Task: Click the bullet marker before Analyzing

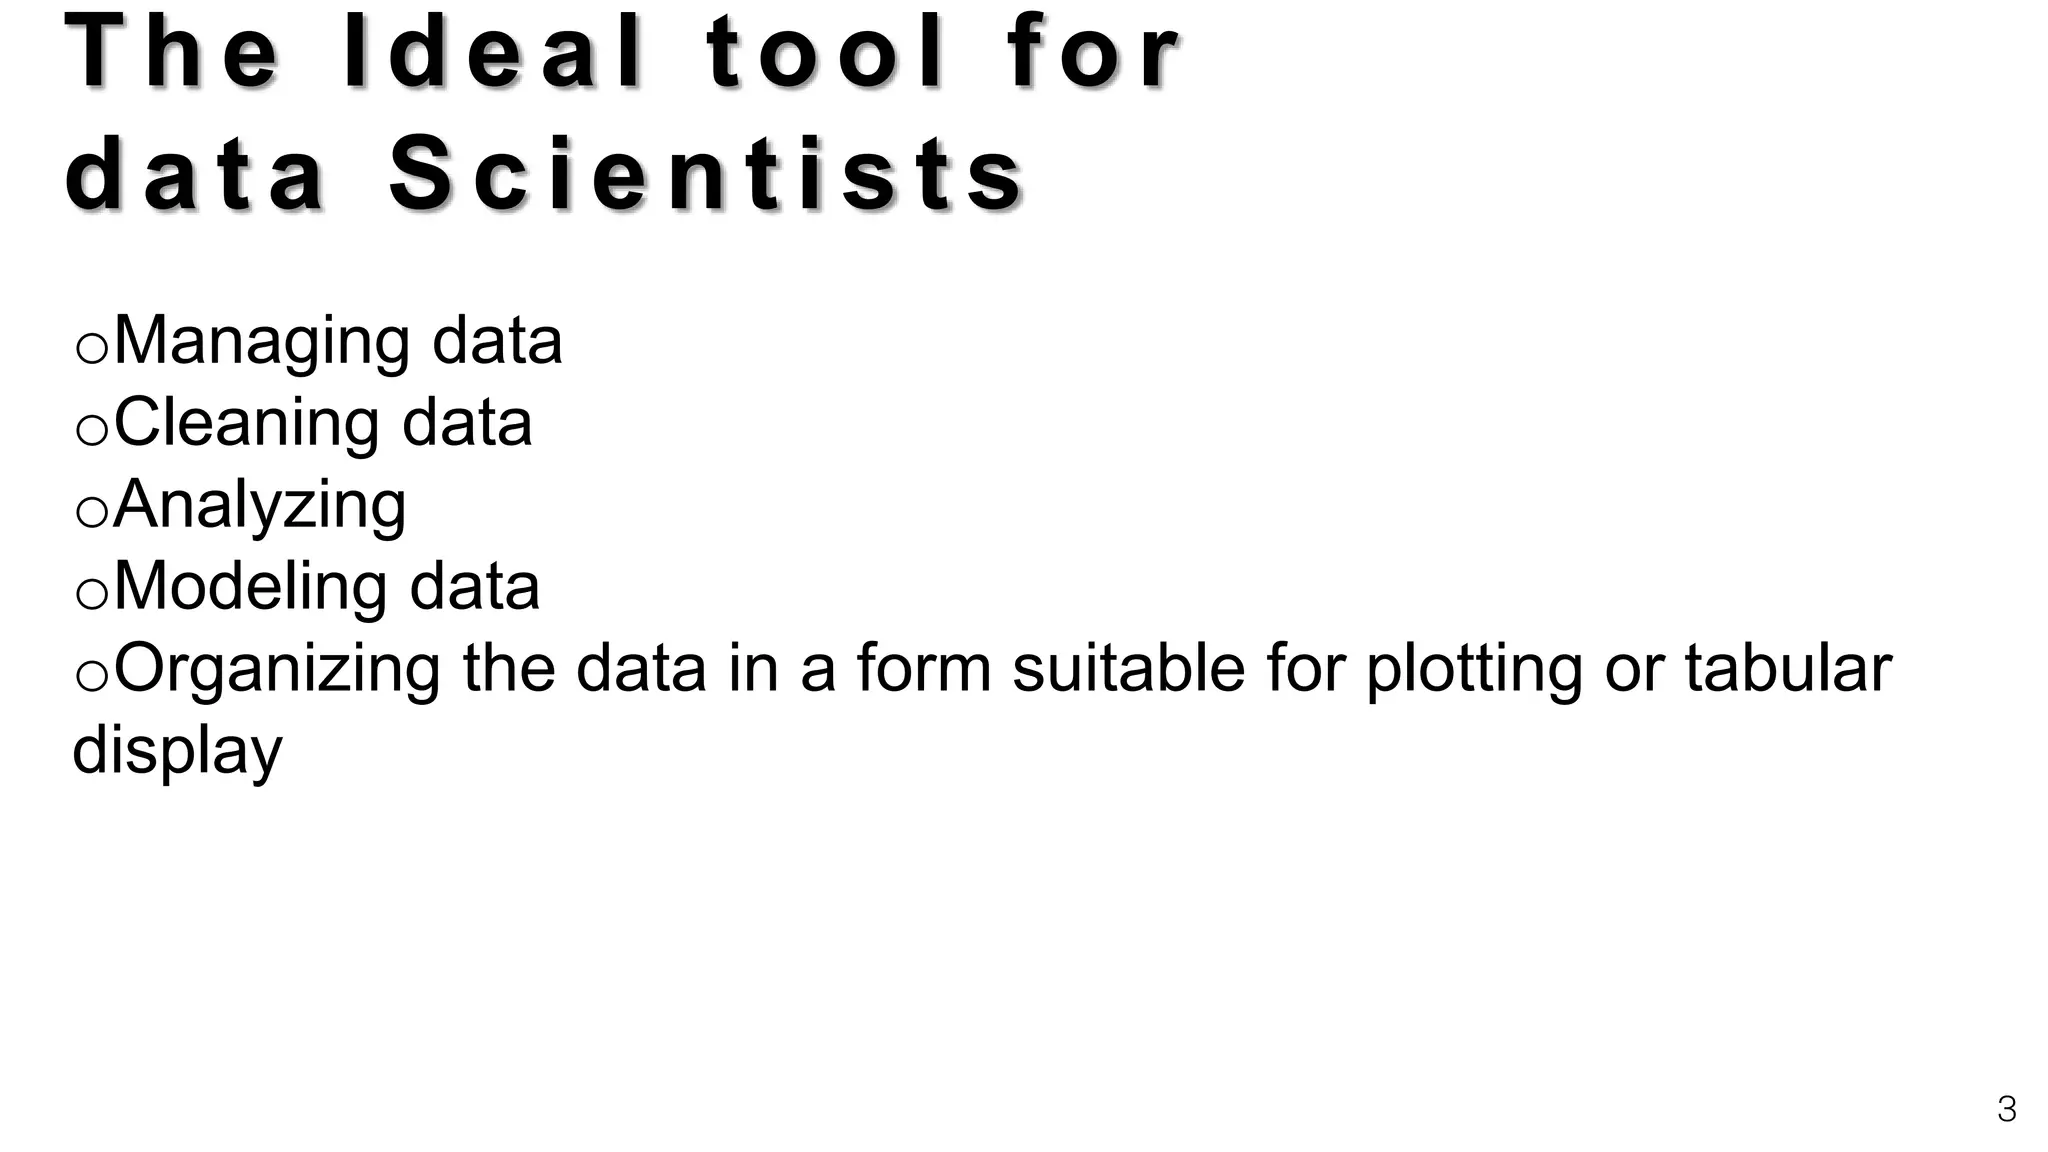Action: pos(91,512)
